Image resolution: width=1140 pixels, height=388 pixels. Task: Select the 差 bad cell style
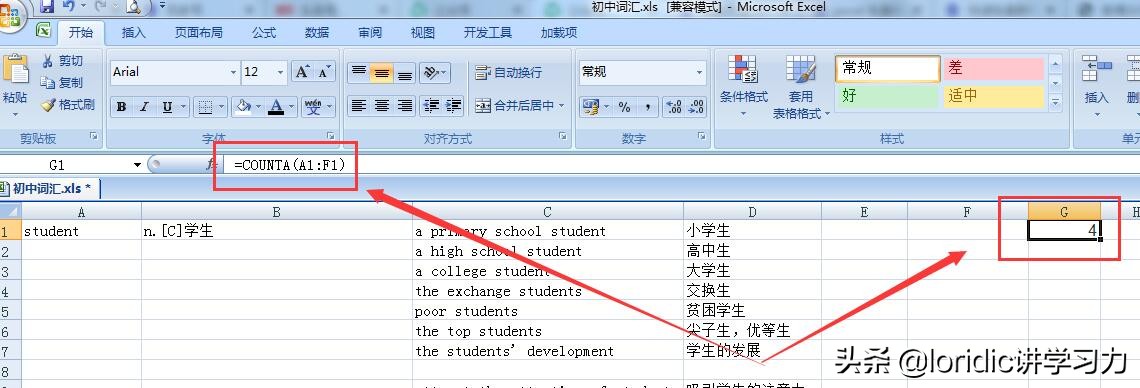pos(994,68)
